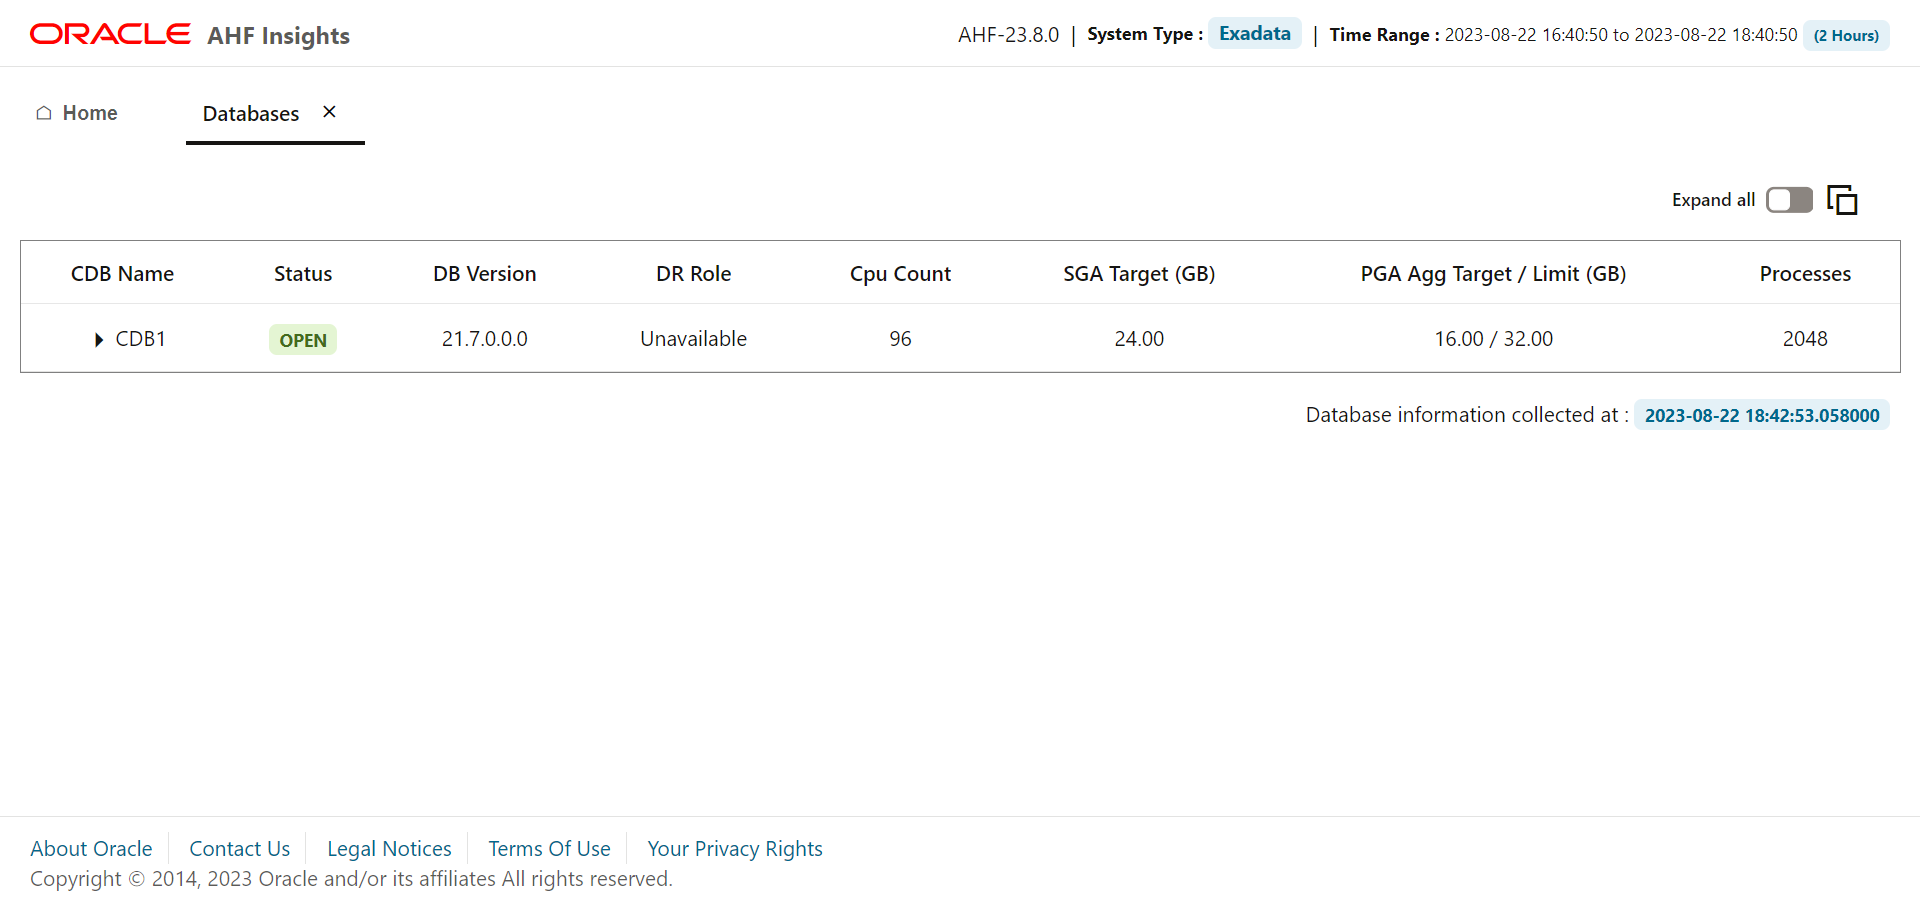Click the DR Role column header
This screenshot has width=1920, height=904.
694,274
